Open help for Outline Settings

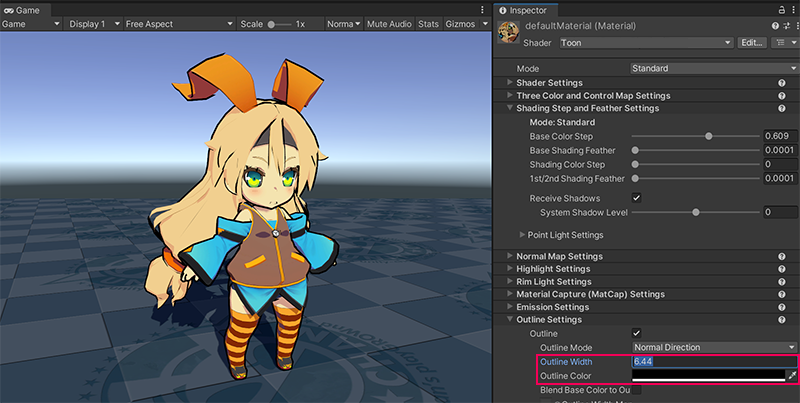781,320
